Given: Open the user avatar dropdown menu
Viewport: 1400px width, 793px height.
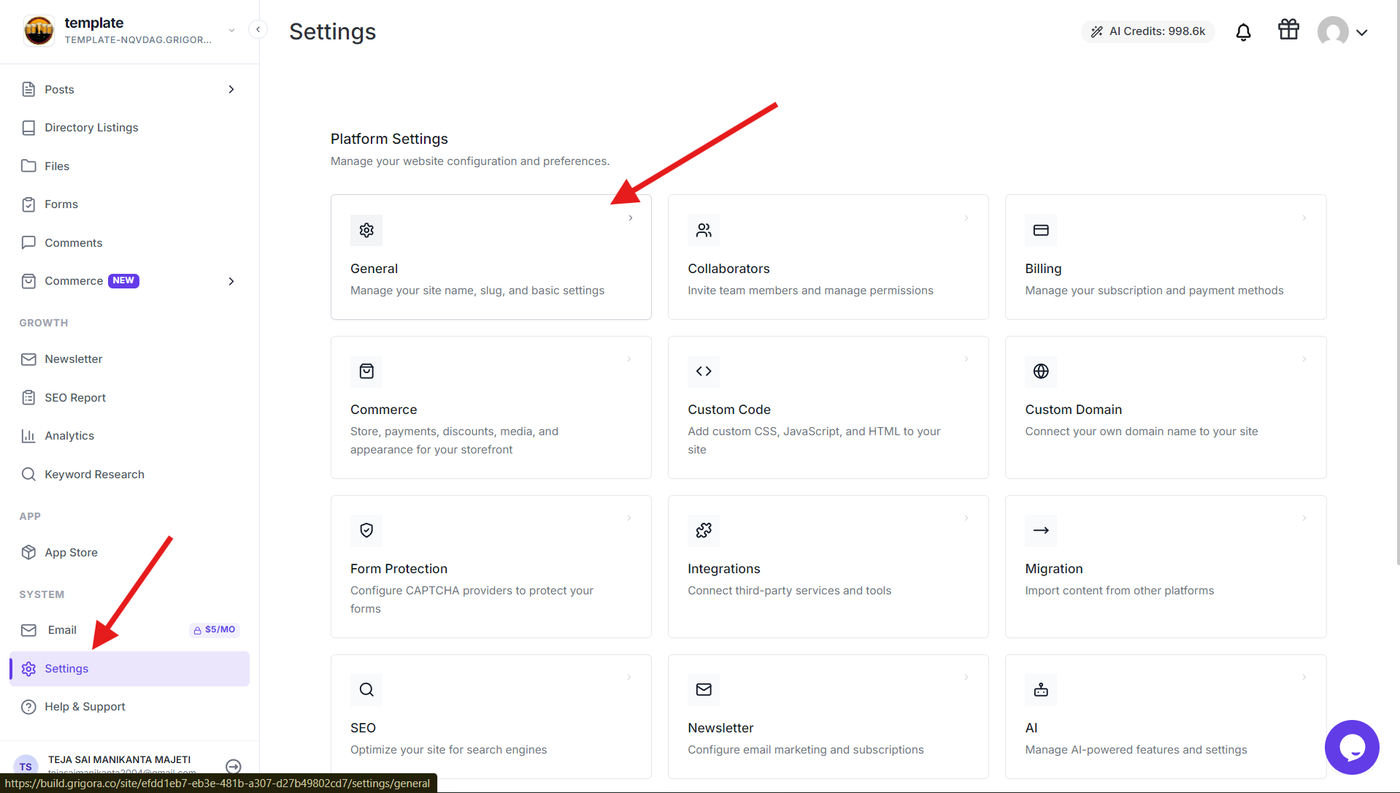Looking at the screenshot, I should [1342, 32].
